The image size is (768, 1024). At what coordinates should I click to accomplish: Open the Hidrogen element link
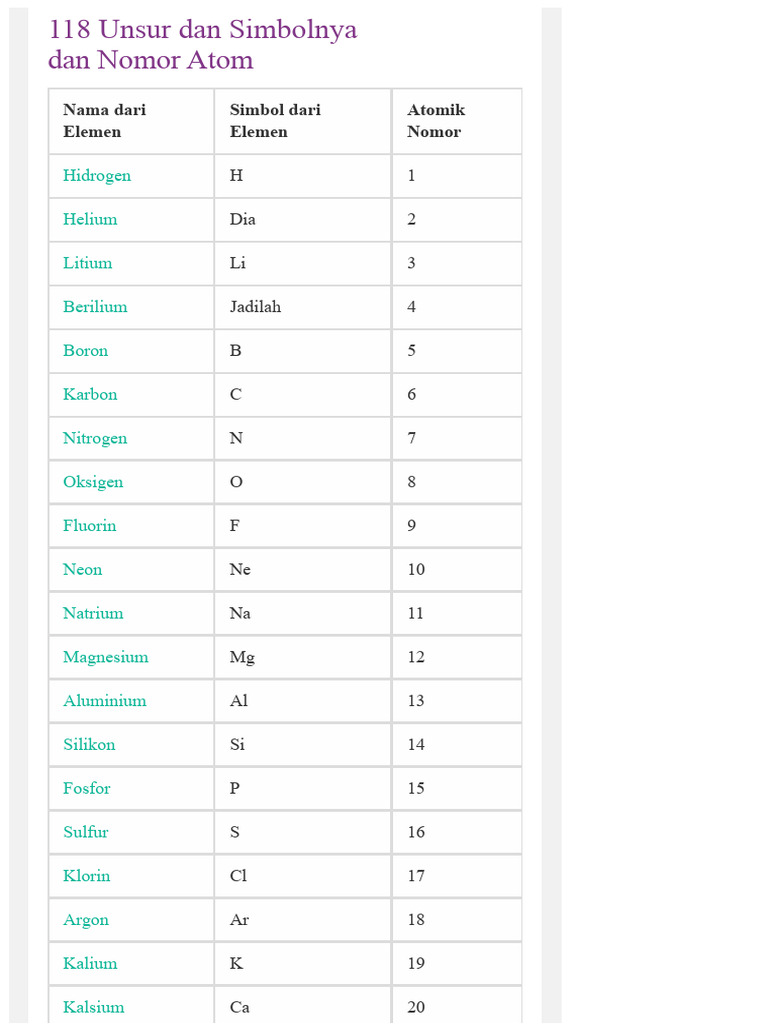coord(97,176)
